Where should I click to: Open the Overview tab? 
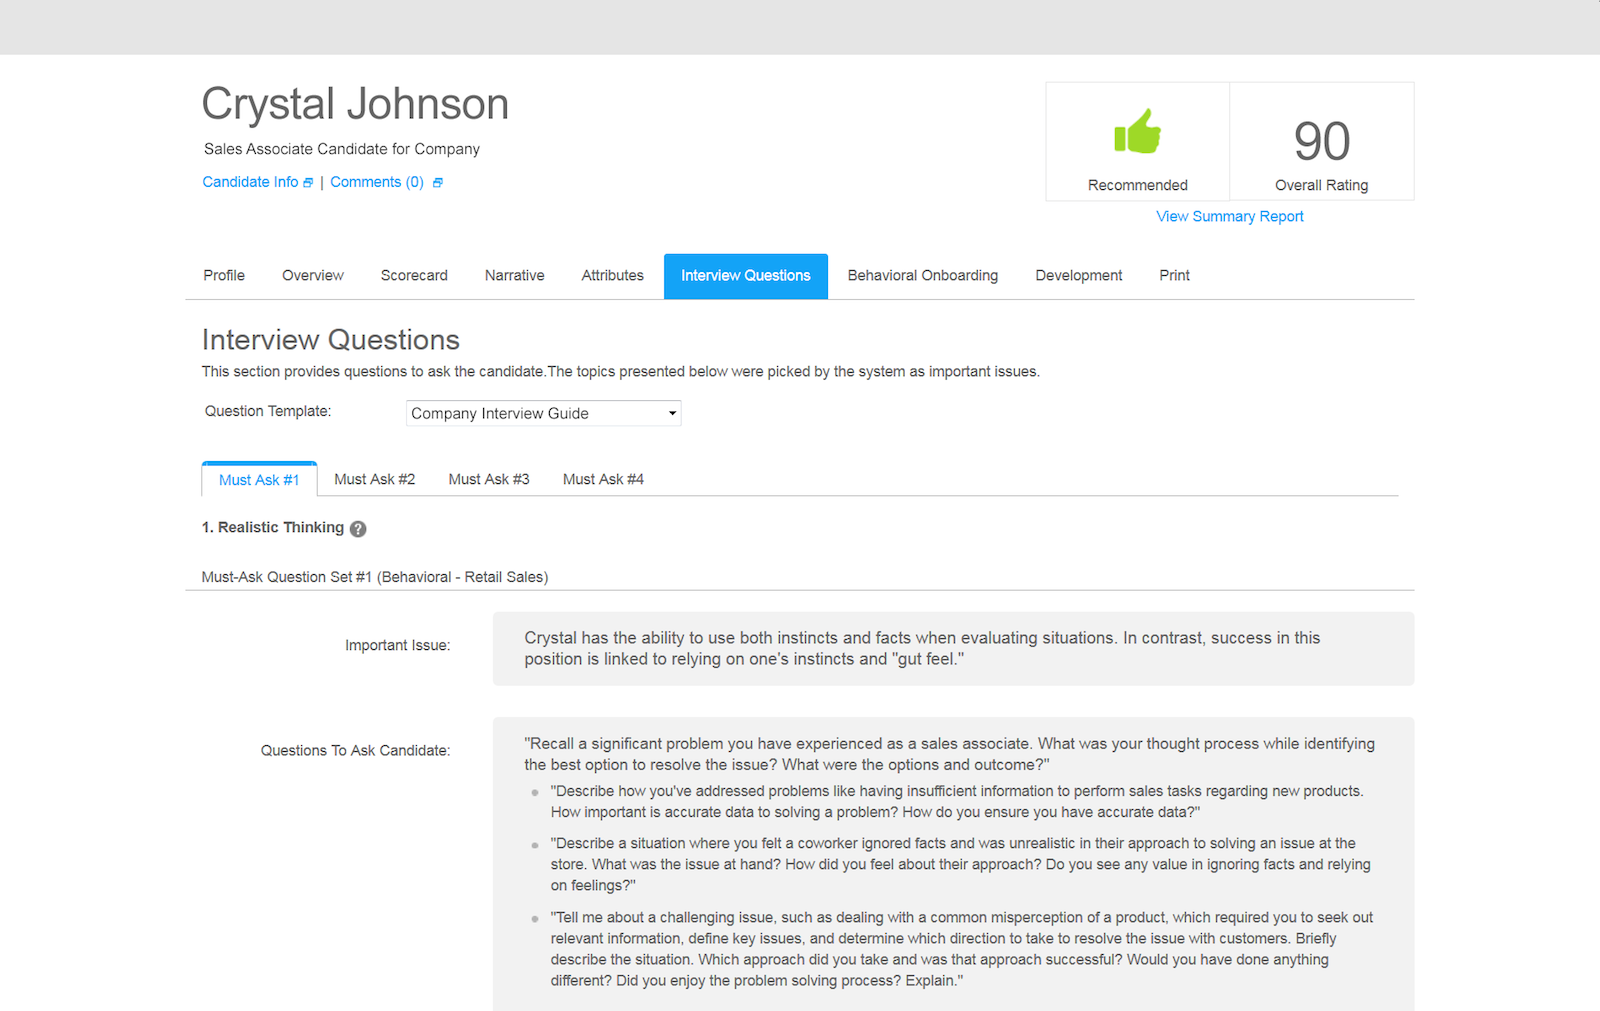click(x=312, y=275)
